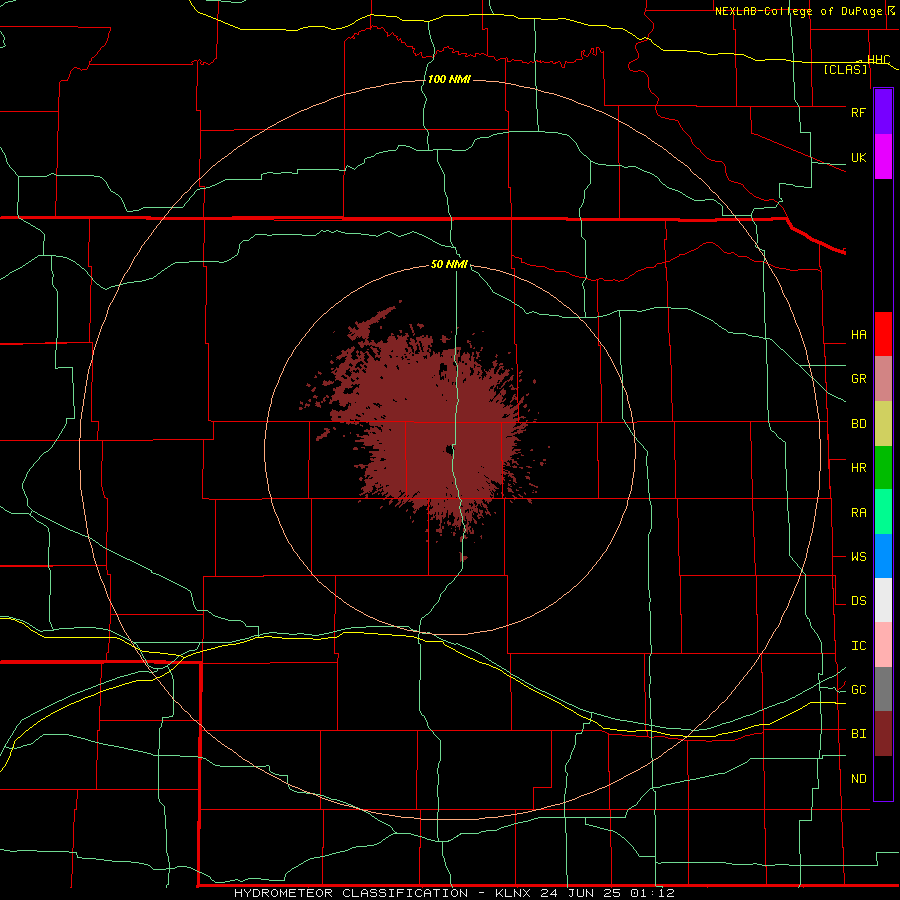Click the GC gray legend swatch
The image size is (900, 900).
pos(883,689)
